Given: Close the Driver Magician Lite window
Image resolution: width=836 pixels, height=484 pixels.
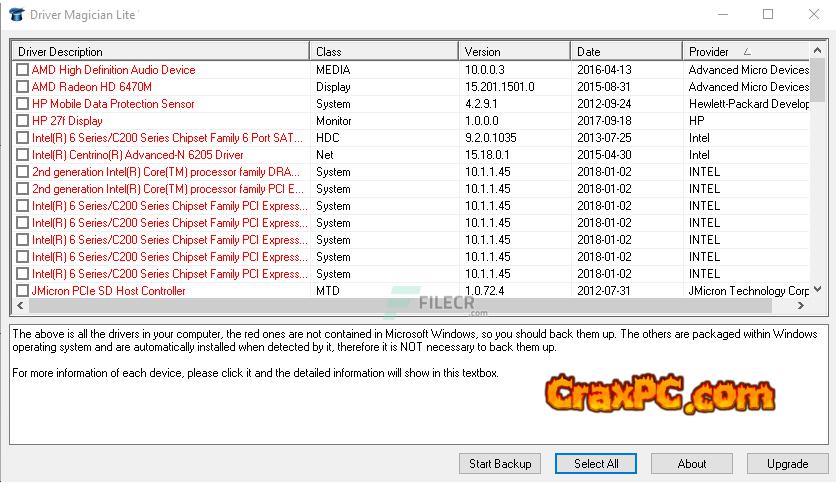Looking at the screenshot, I should pos(814,14).
